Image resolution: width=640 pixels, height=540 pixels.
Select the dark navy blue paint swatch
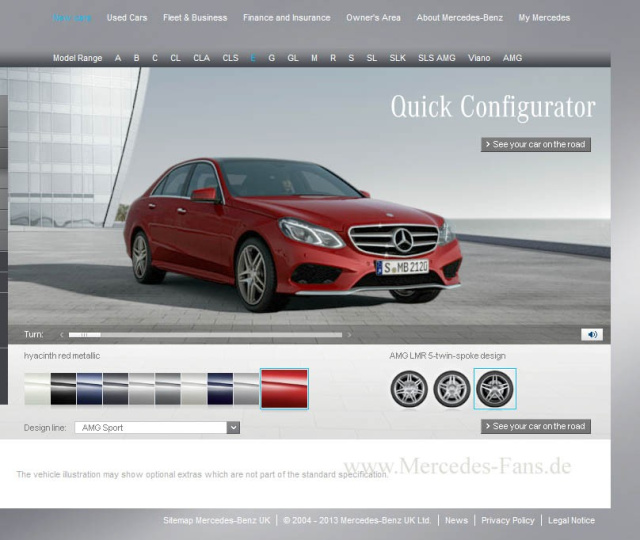220,389
